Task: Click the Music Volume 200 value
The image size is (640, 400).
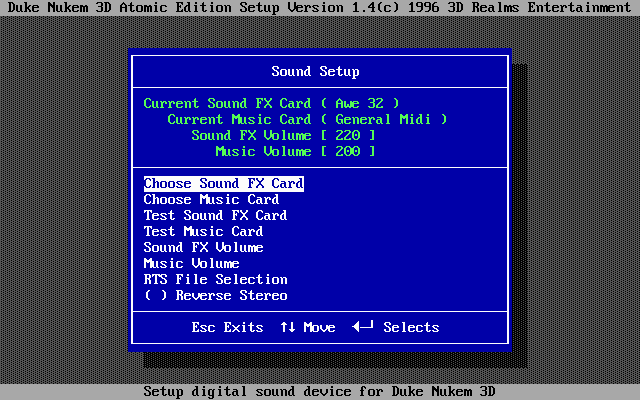Action: click(x=348, y=151)
